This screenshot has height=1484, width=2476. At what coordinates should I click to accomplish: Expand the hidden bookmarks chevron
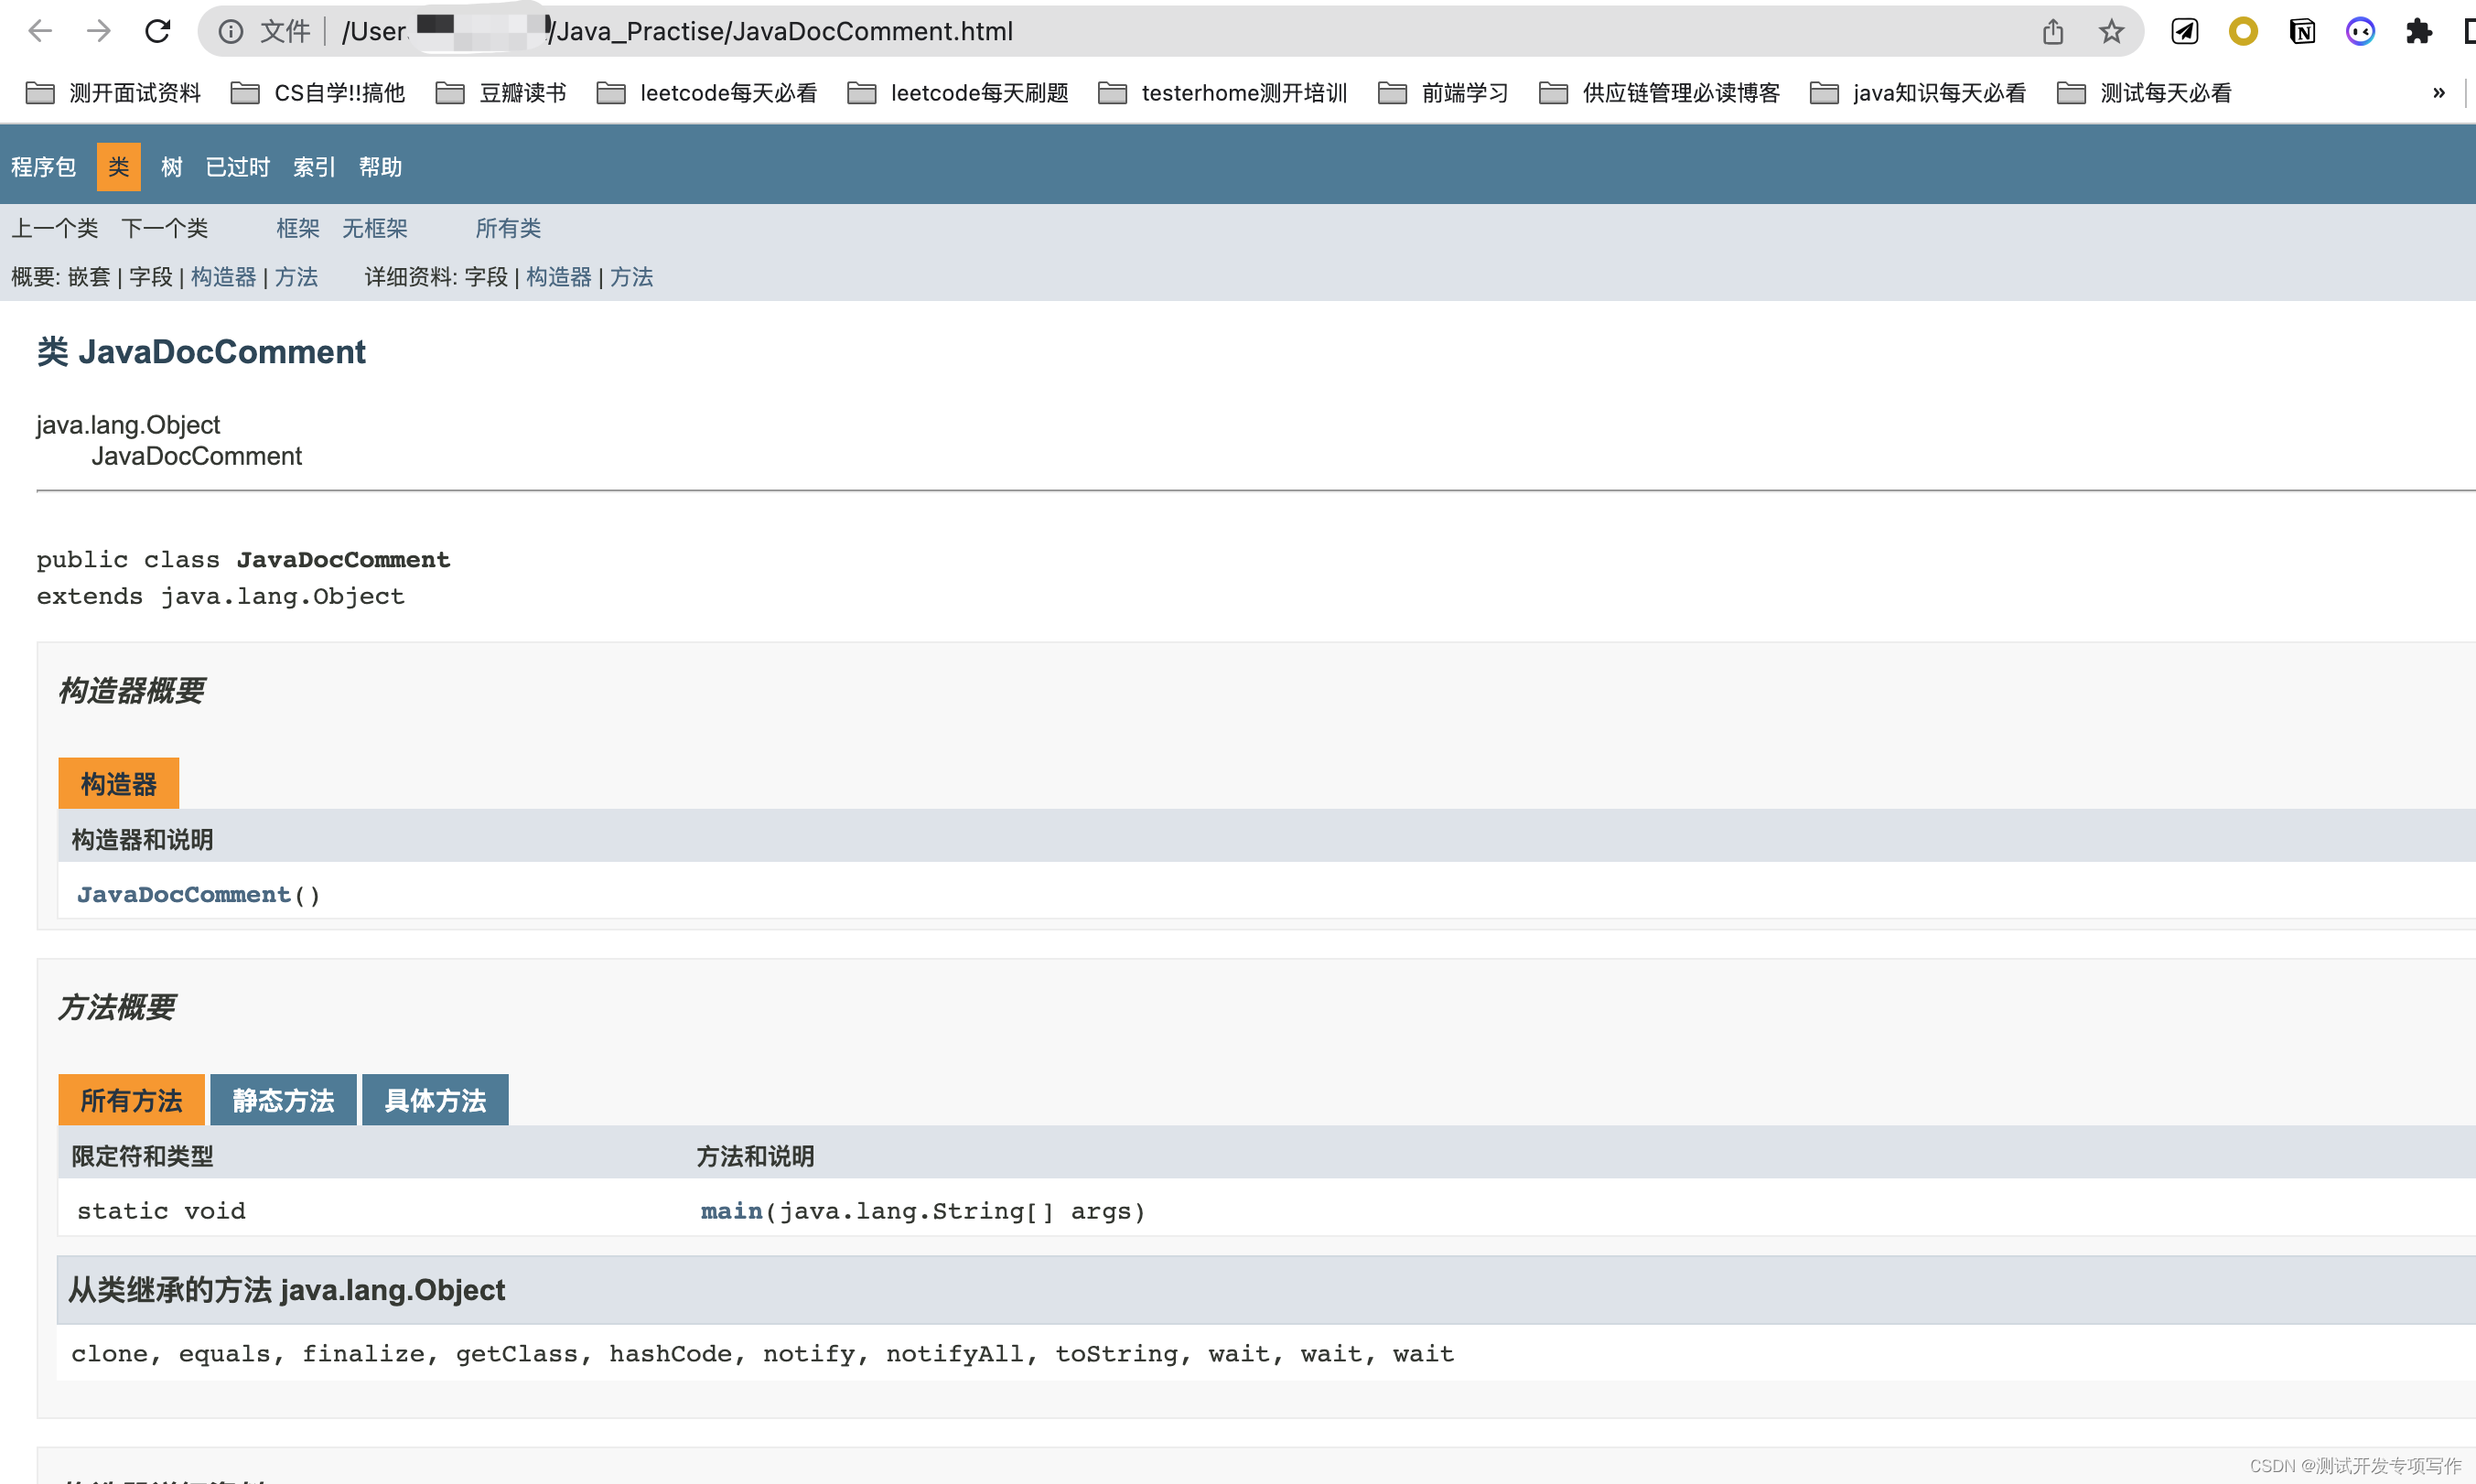click(x=2438, y=93)
